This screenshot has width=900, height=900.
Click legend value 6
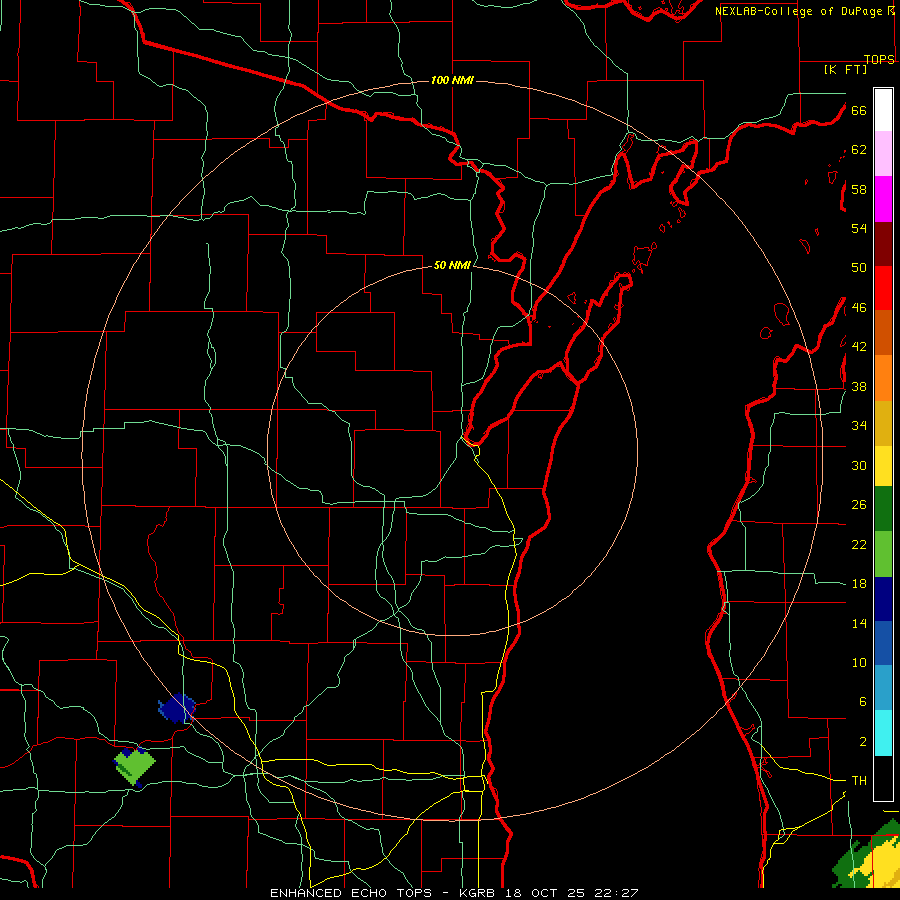coord(863,702)
